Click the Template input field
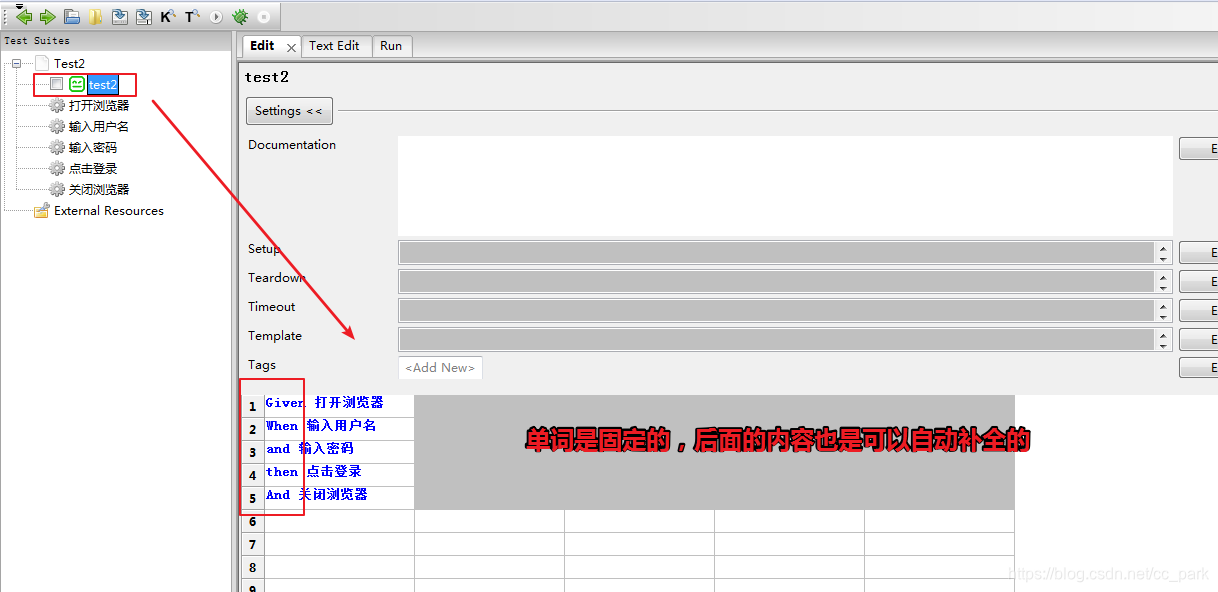 point(777,339)
